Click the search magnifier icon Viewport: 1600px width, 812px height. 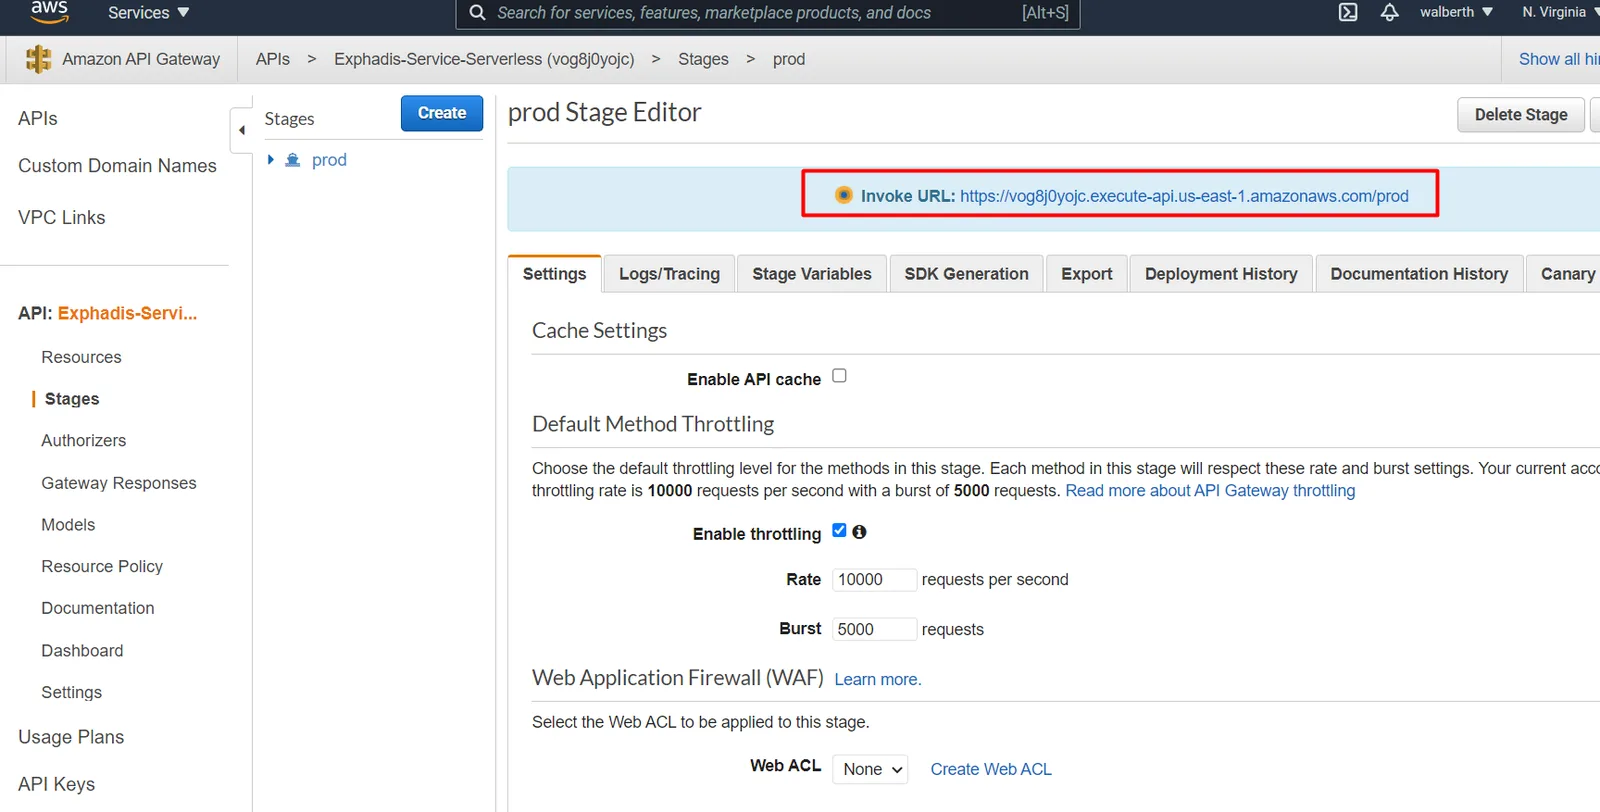(x=477, y=13)
